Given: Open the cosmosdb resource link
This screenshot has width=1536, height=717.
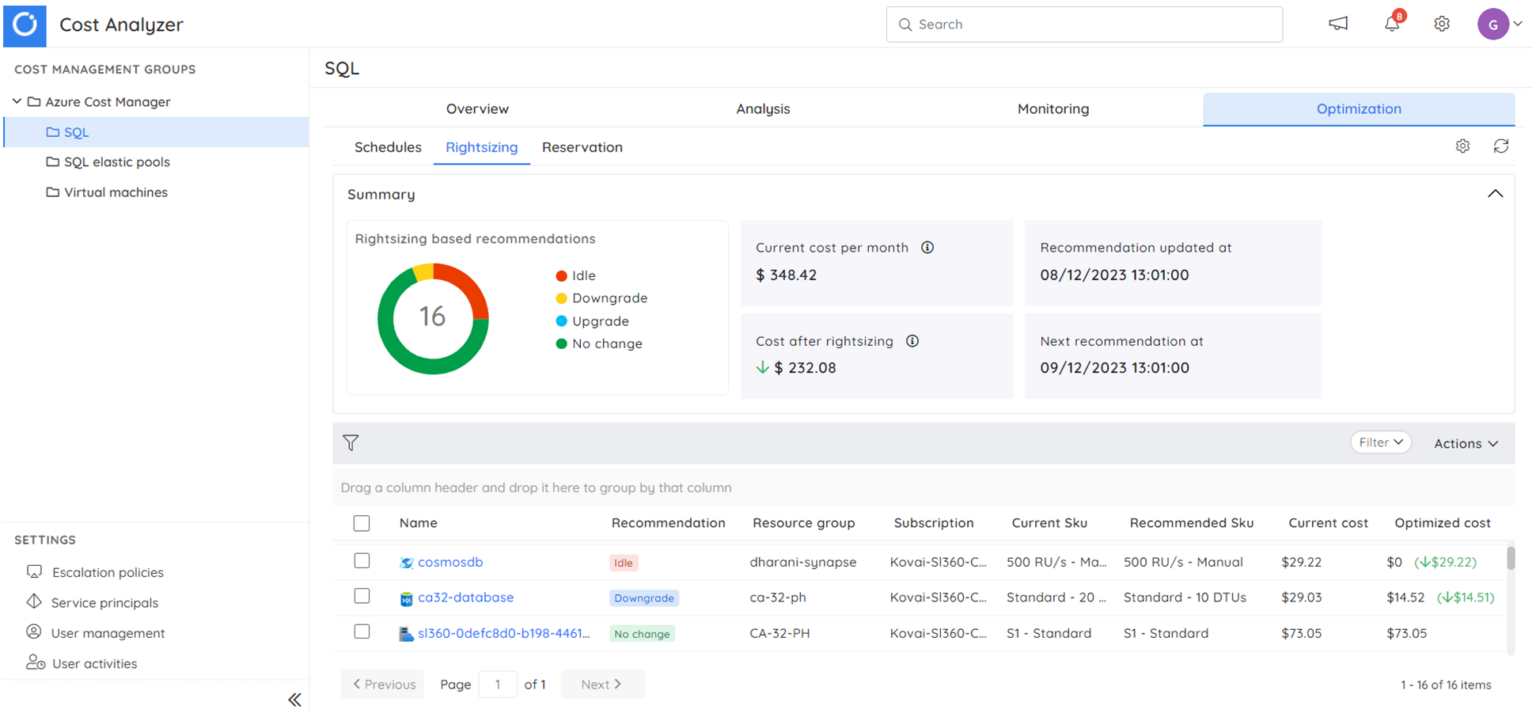Looking at the screenshot, I should click(451, 561).
